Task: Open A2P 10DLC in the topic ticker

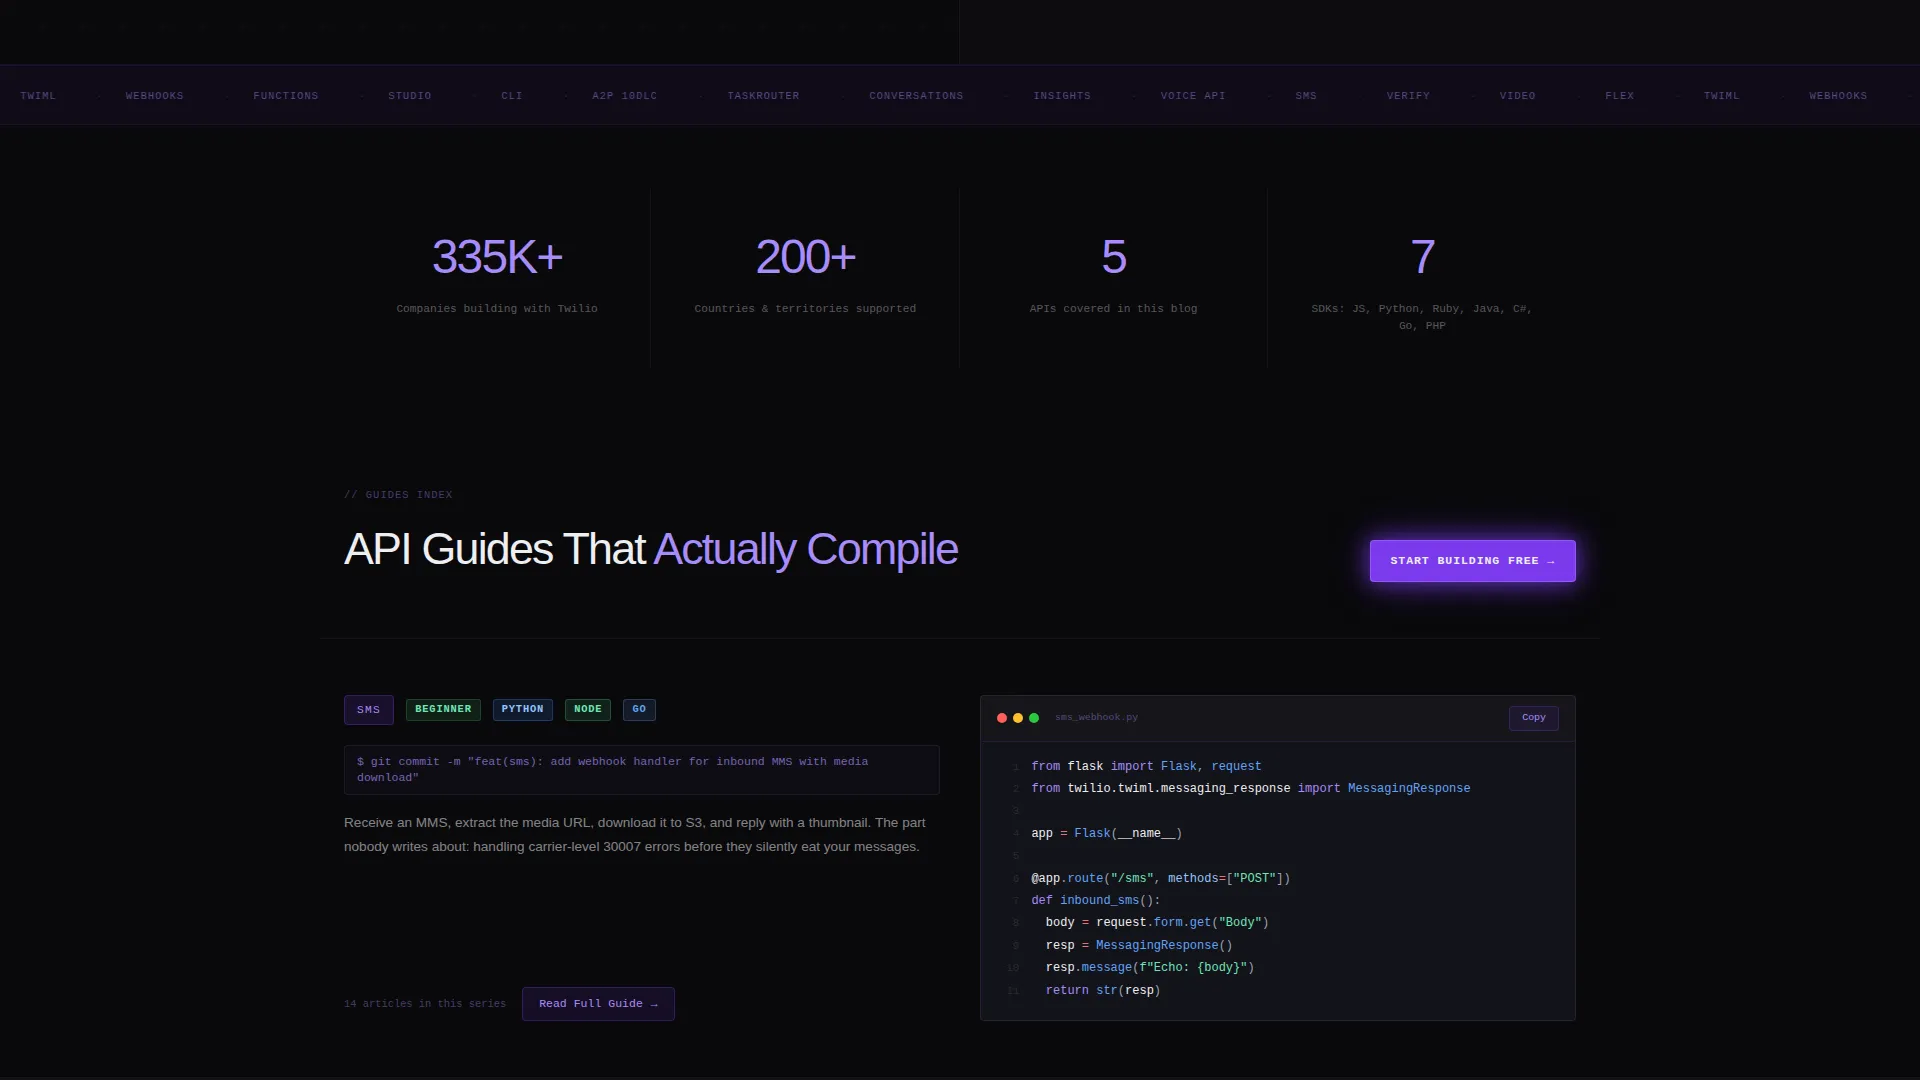Action: (625, 96)
